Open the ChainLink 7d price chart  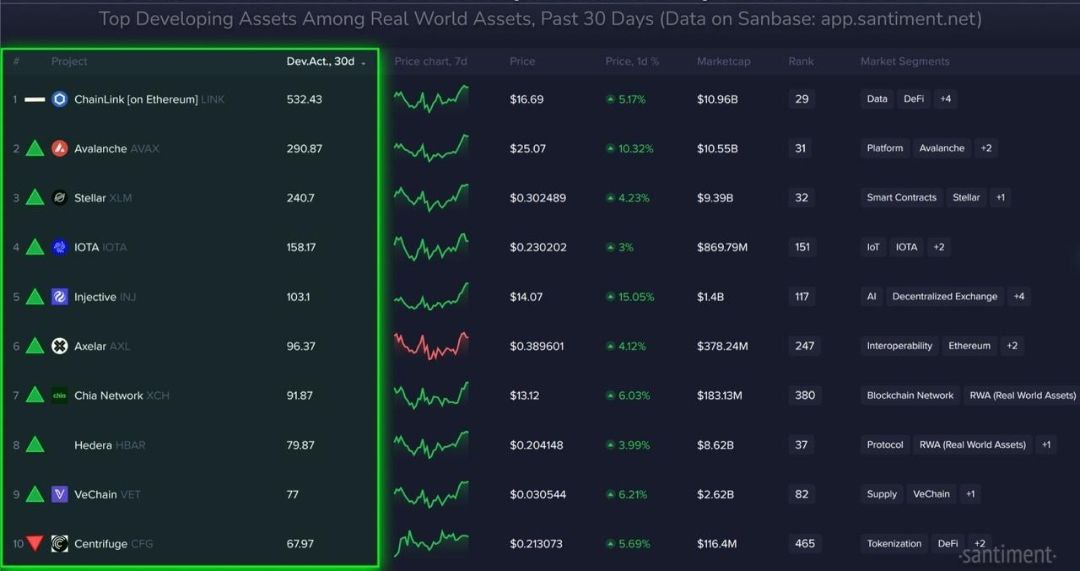(x=431, y=99)
